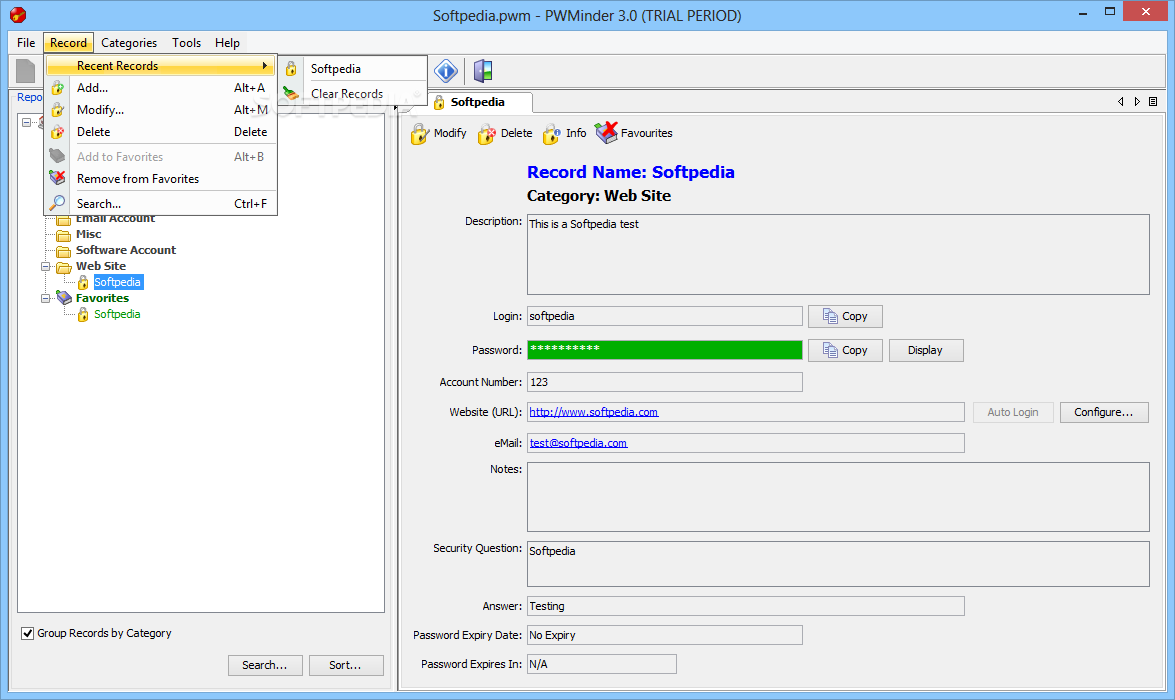Open the Tools menu
The width and height of the screenshot is (1175, 700).
tap(187, 43)
